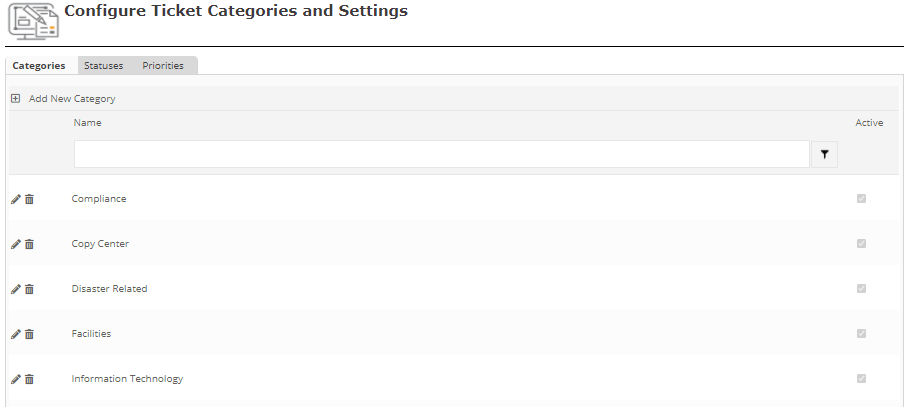Switch to the Priorities tab
This screenshot has height=407, width=904.
(x=163, y=66)
